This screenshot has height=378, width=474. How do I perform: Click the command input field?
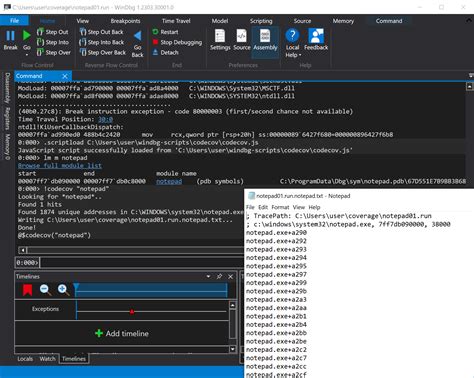click(142, 263)
